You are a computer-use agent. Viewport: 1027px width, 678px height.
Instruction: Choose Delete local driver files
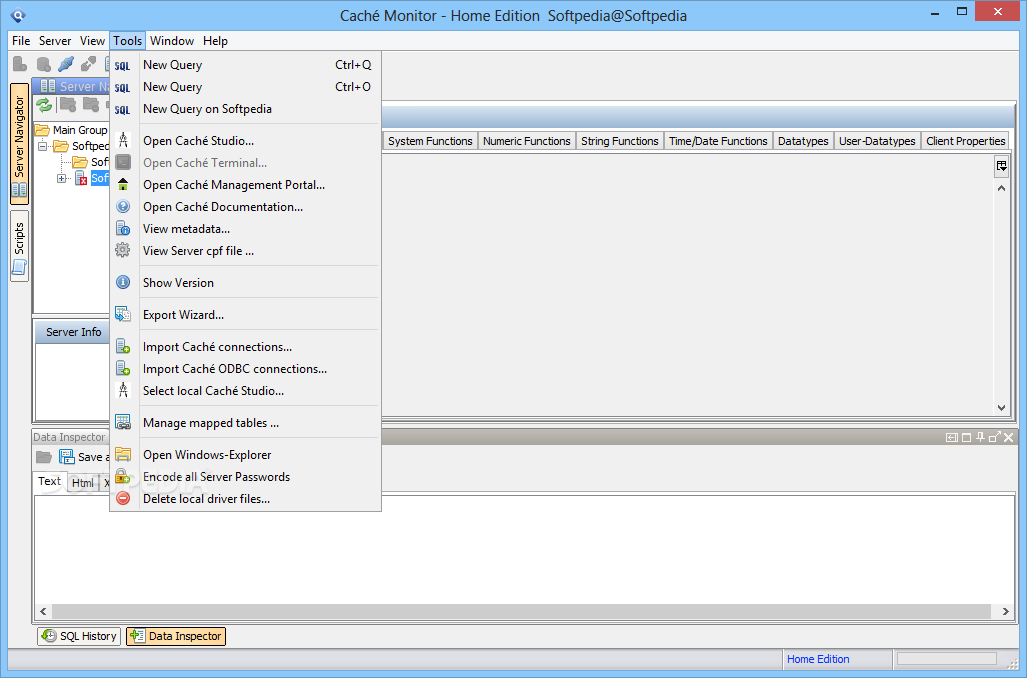245,499
